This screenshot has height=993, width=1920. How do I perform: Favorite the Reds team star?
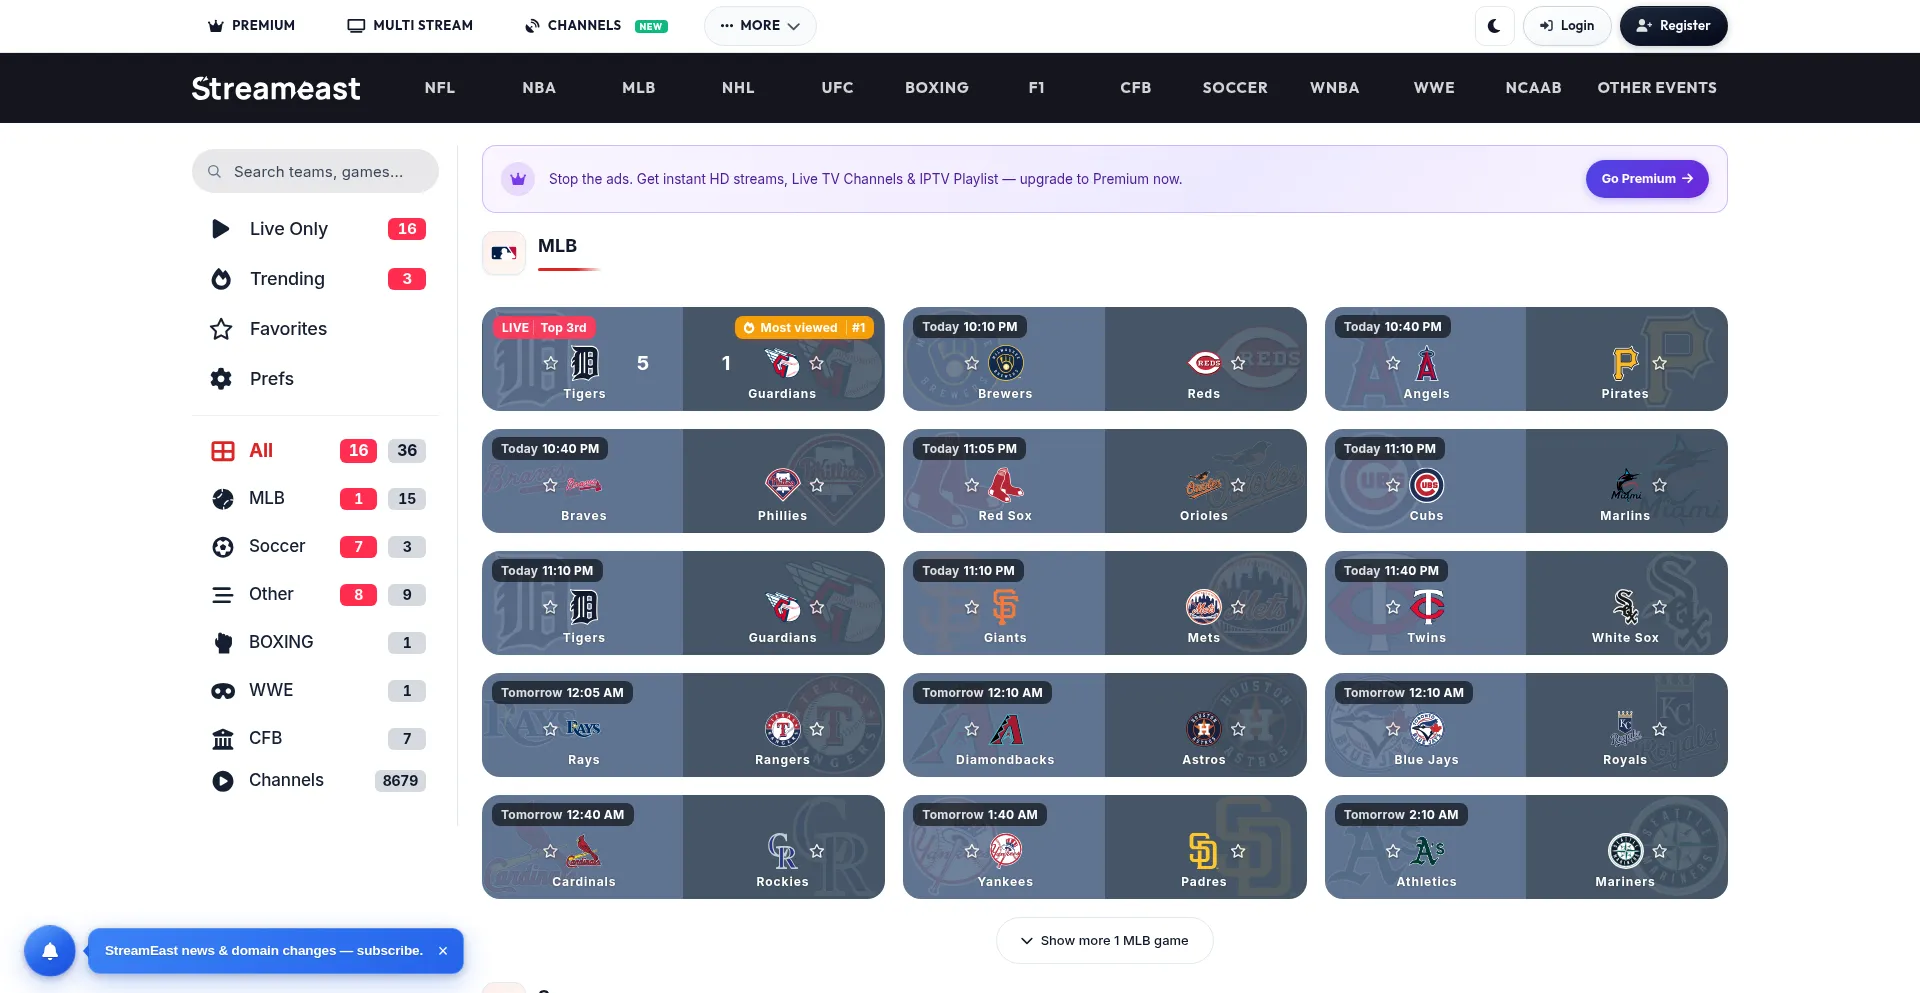coord(1238,363)
